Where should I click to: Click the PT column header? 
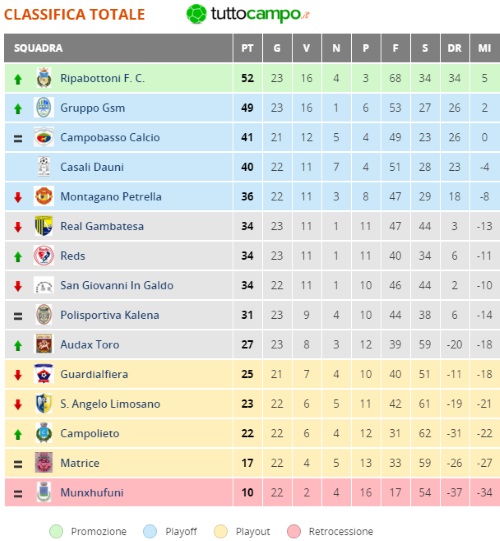tap(247, 48)
